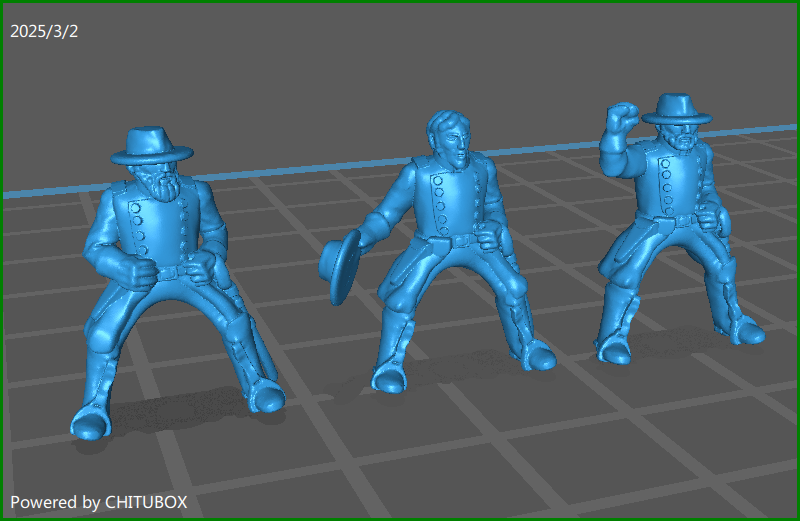Click the Powered by CHITUBOX watermark

tap(98, 501)
